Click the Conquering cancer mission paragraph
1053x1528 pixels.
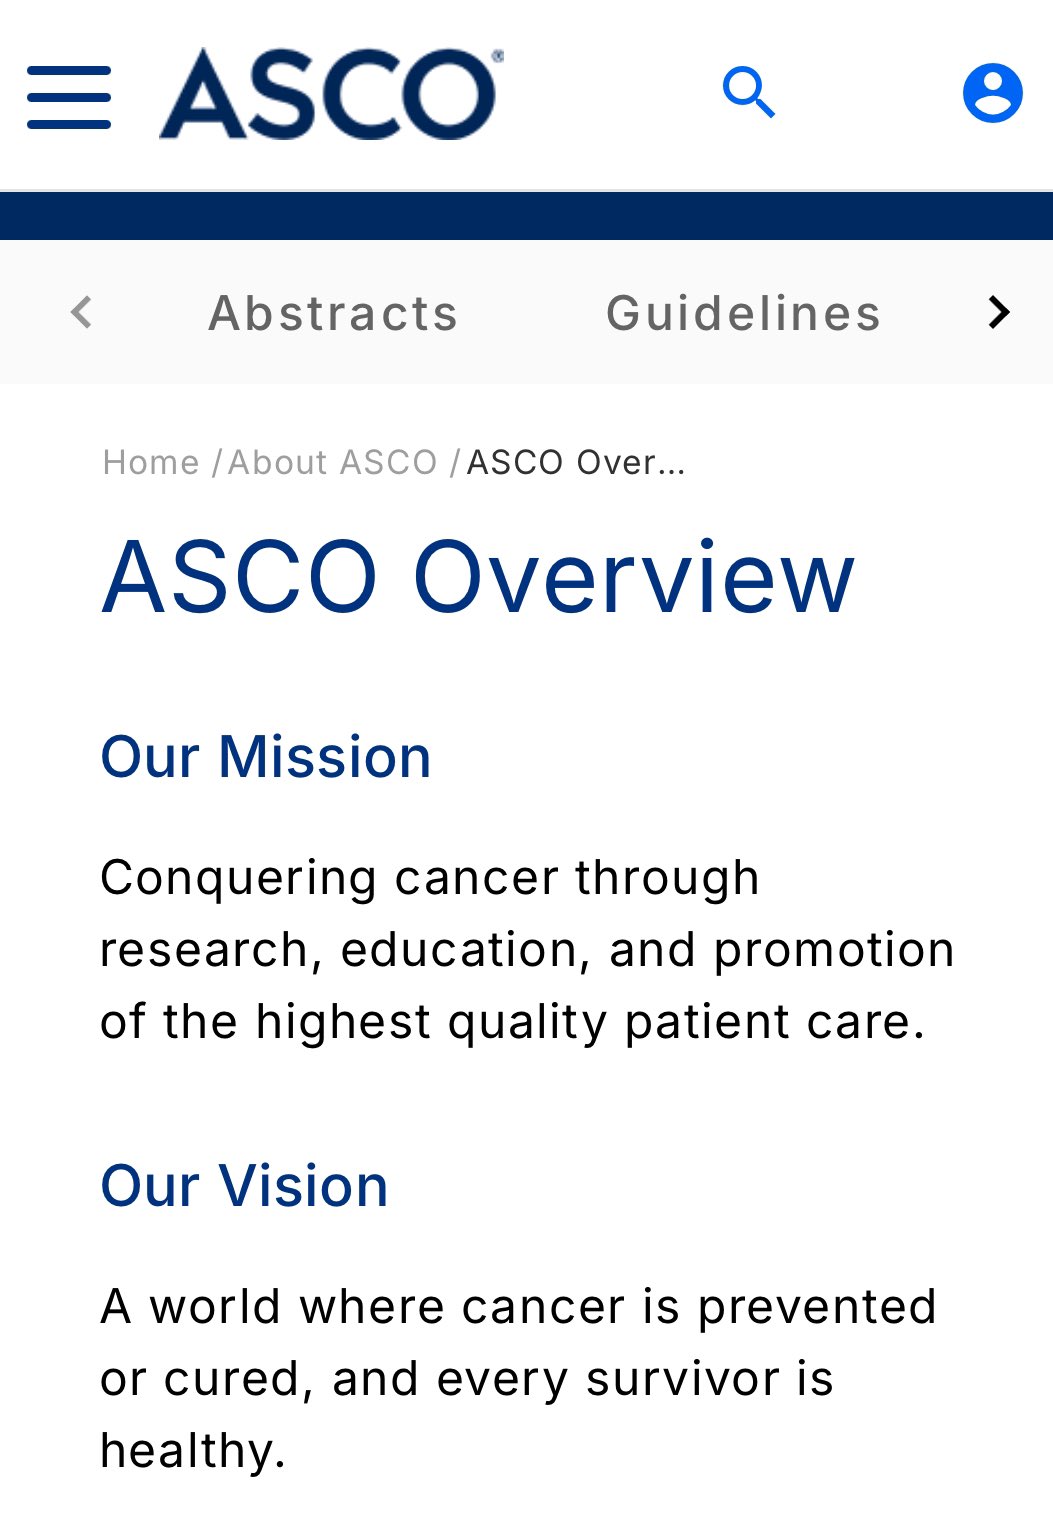pyautogui.click(x=527, y=950)
